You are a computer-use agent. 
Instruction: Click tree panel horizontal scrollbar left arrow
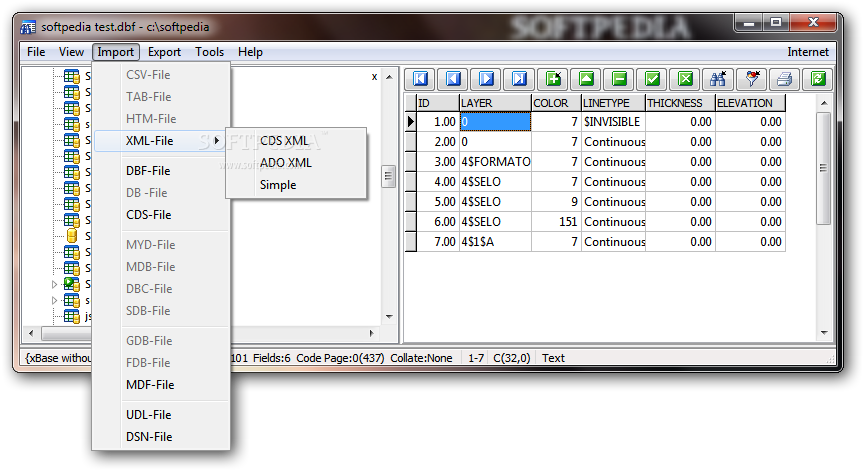[31, 333]
